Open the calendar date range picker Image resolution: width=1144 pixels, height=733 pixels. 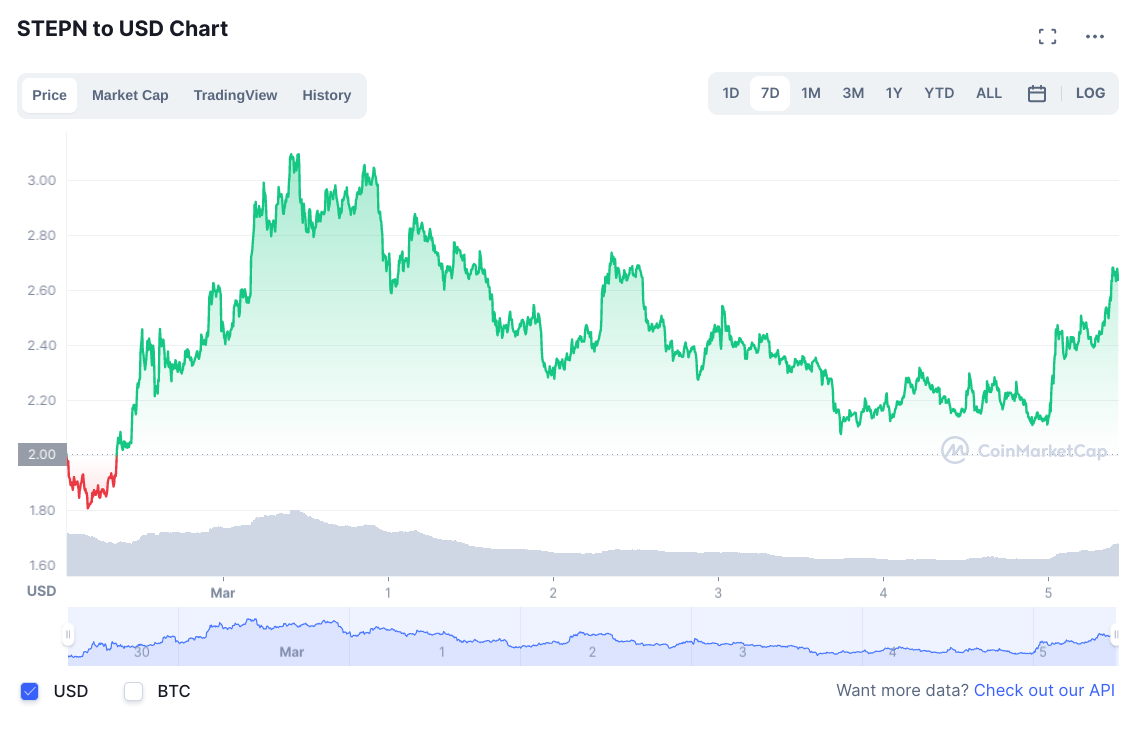(1037, 94)
